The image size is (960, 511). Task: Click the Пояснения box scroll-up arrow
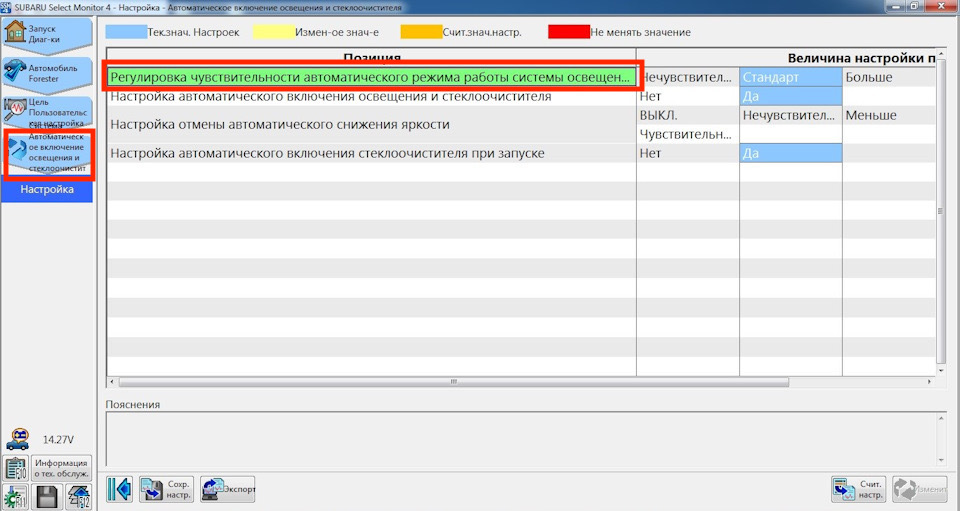pos(941,418)
